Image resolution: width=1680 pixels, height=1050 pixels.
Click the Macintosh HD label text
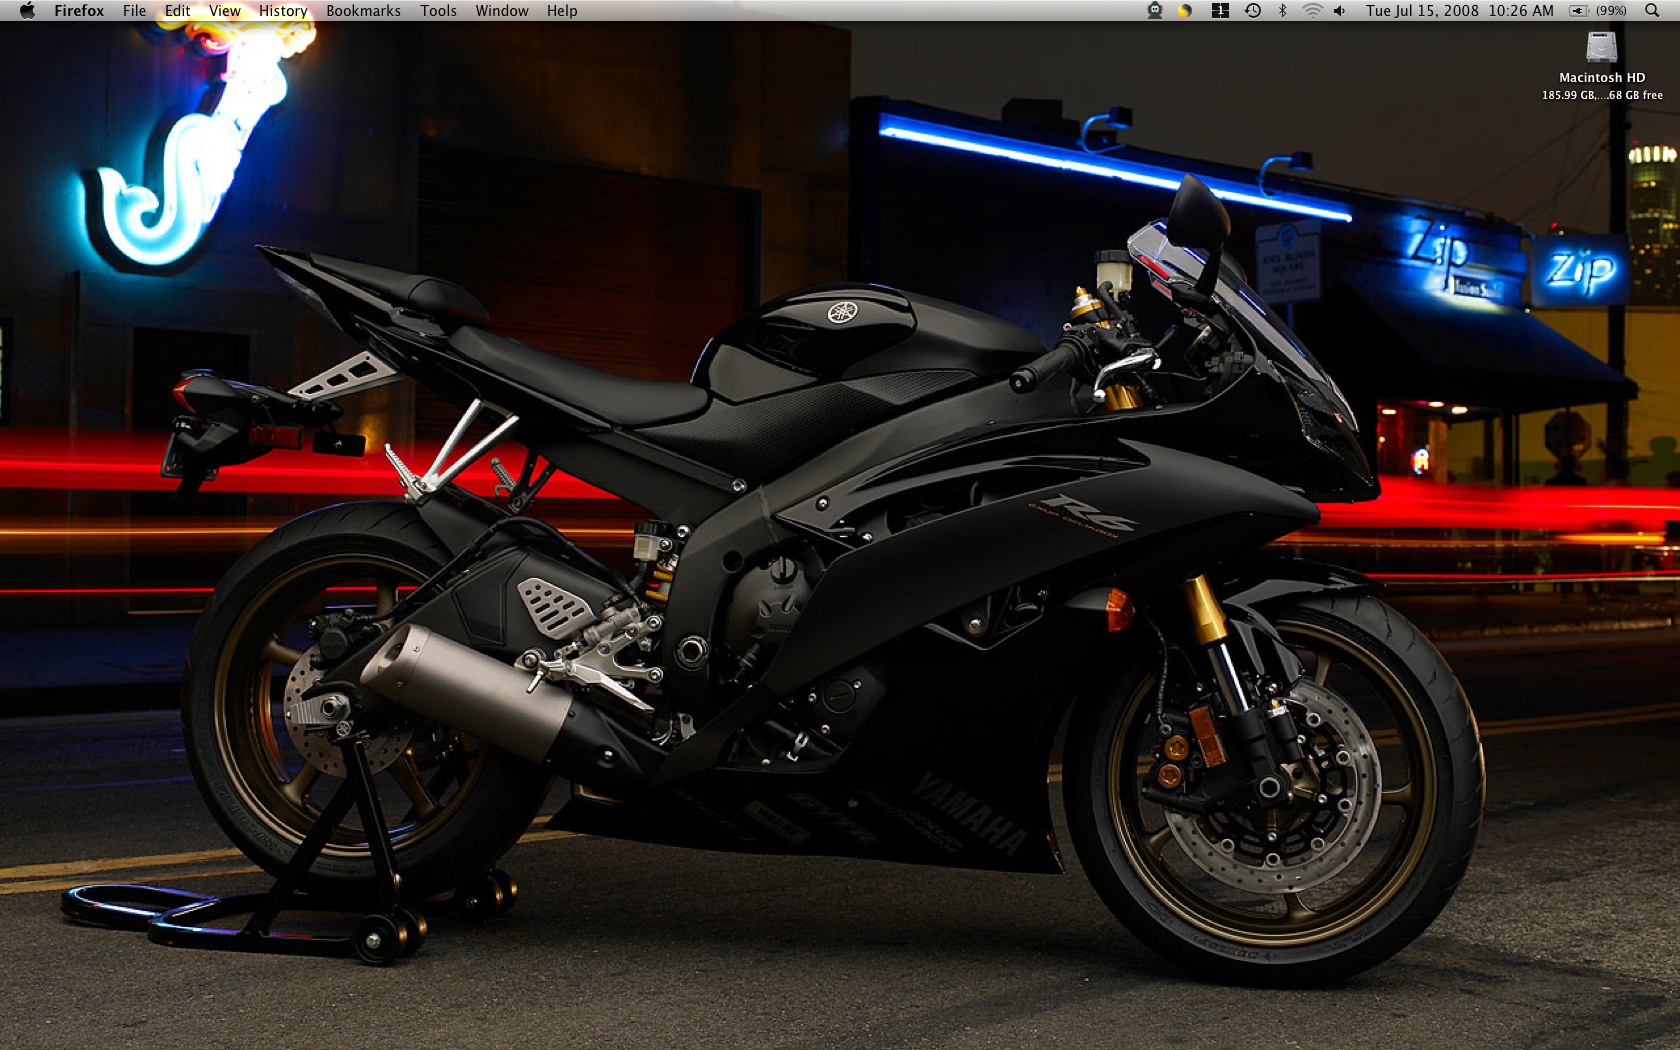pos(1602,77)
